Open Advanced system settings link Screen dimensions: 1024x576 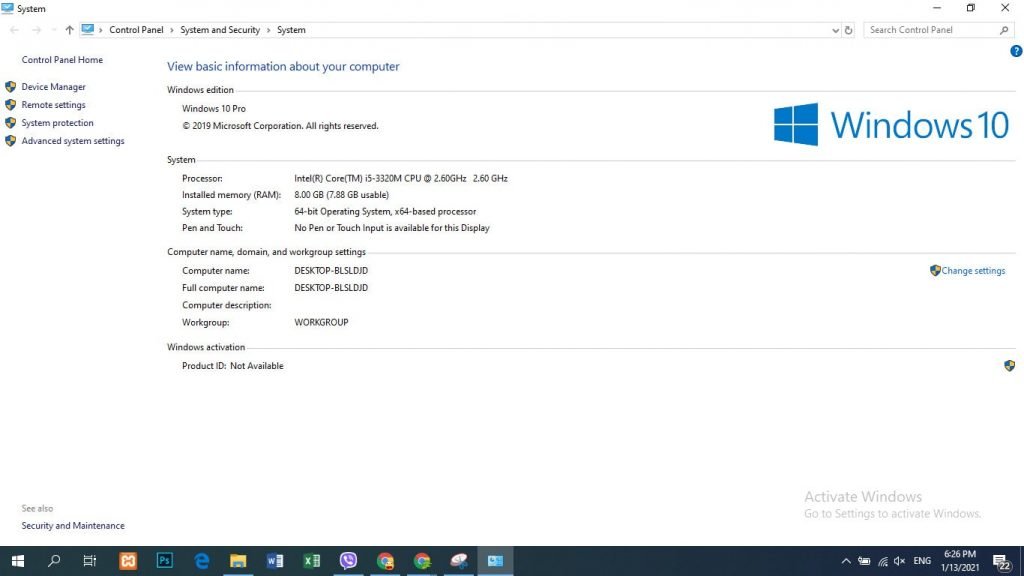[72, 141]
